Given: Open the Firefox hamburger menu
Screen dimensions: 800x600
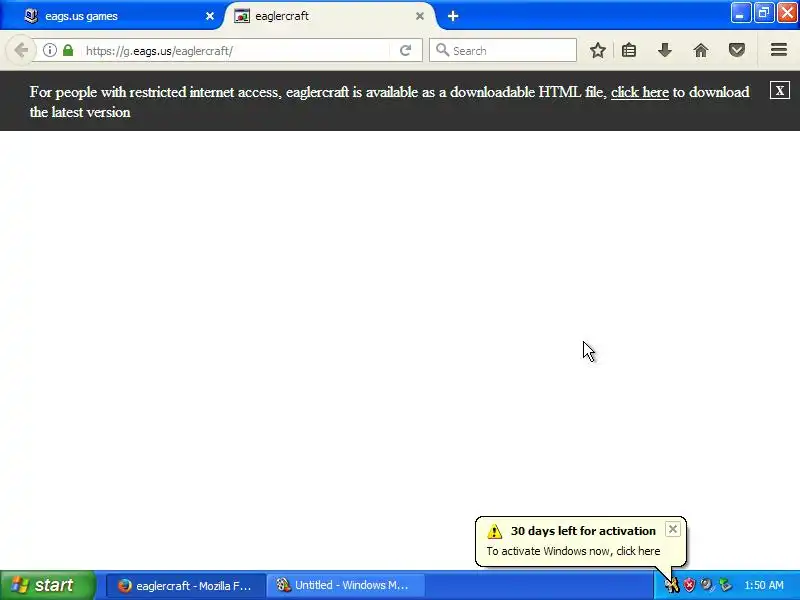Looking at the screenshot, I should tap(779, 50).
